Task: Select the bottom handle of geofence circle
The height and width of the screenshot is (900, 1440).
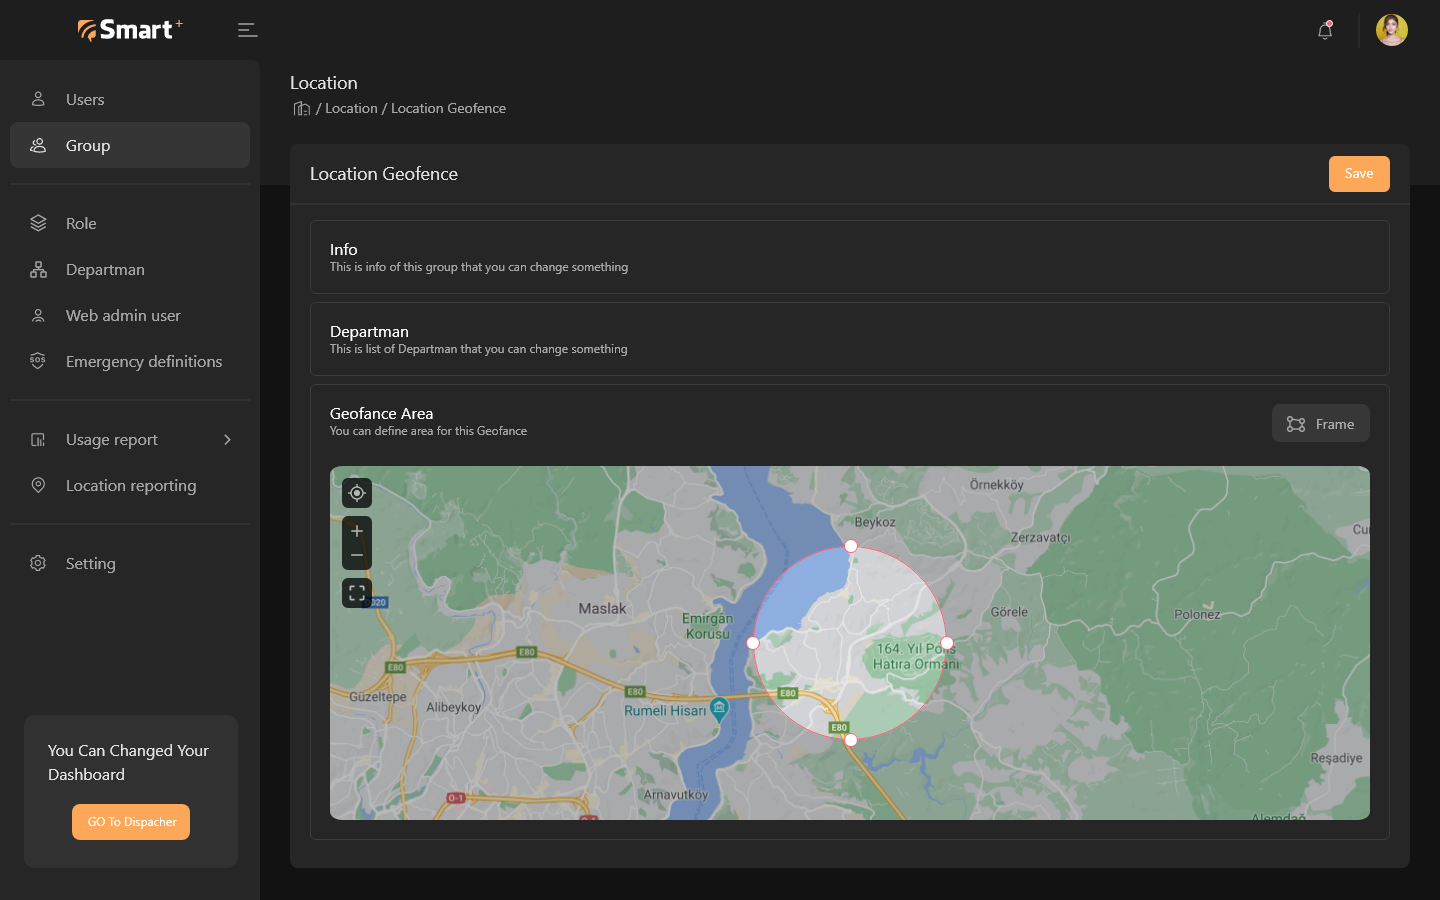Action: [x=851, y=740]
